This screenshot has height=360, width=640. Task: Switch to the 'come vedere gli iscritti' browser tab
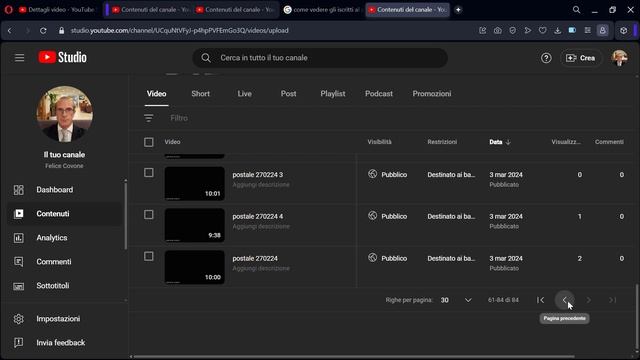[x=322, y=10]
